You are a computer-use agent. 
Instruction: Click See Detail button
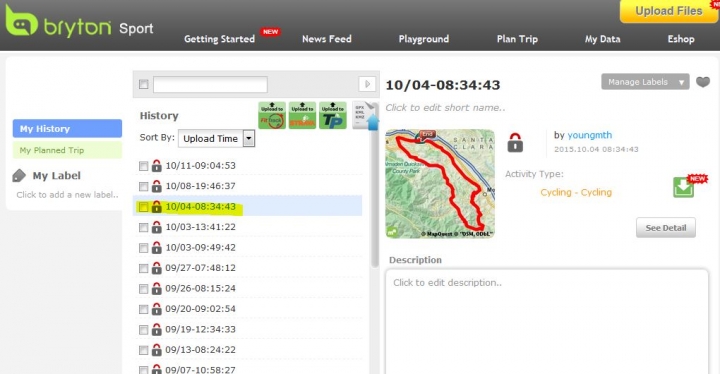click(666, 227)
